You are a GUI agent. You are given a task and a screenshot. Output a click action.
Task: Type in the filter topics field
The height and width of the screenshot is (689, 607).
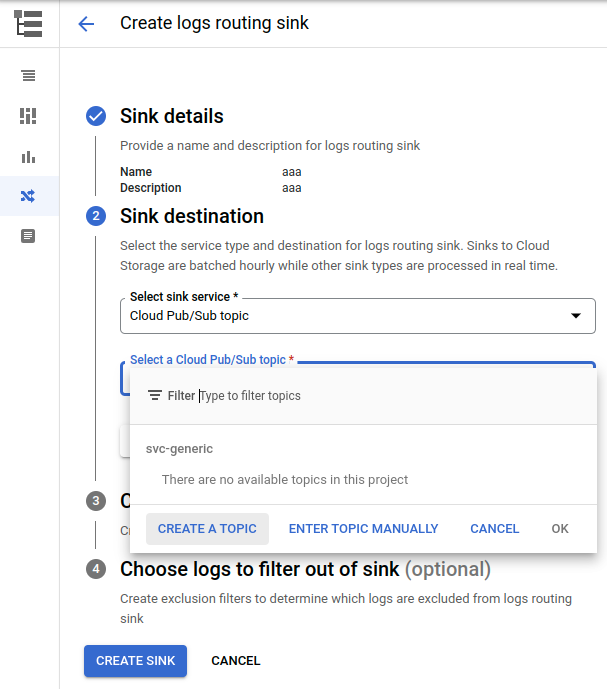tap(390, 396)
